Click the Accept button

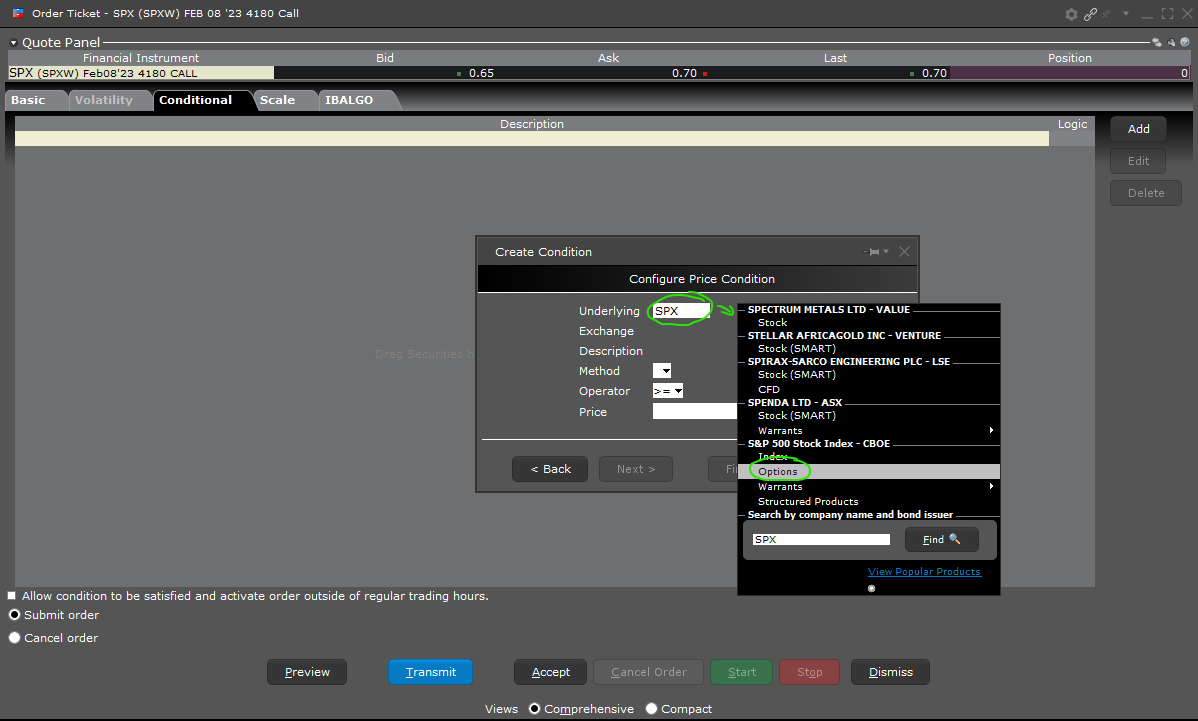[551, 672]
